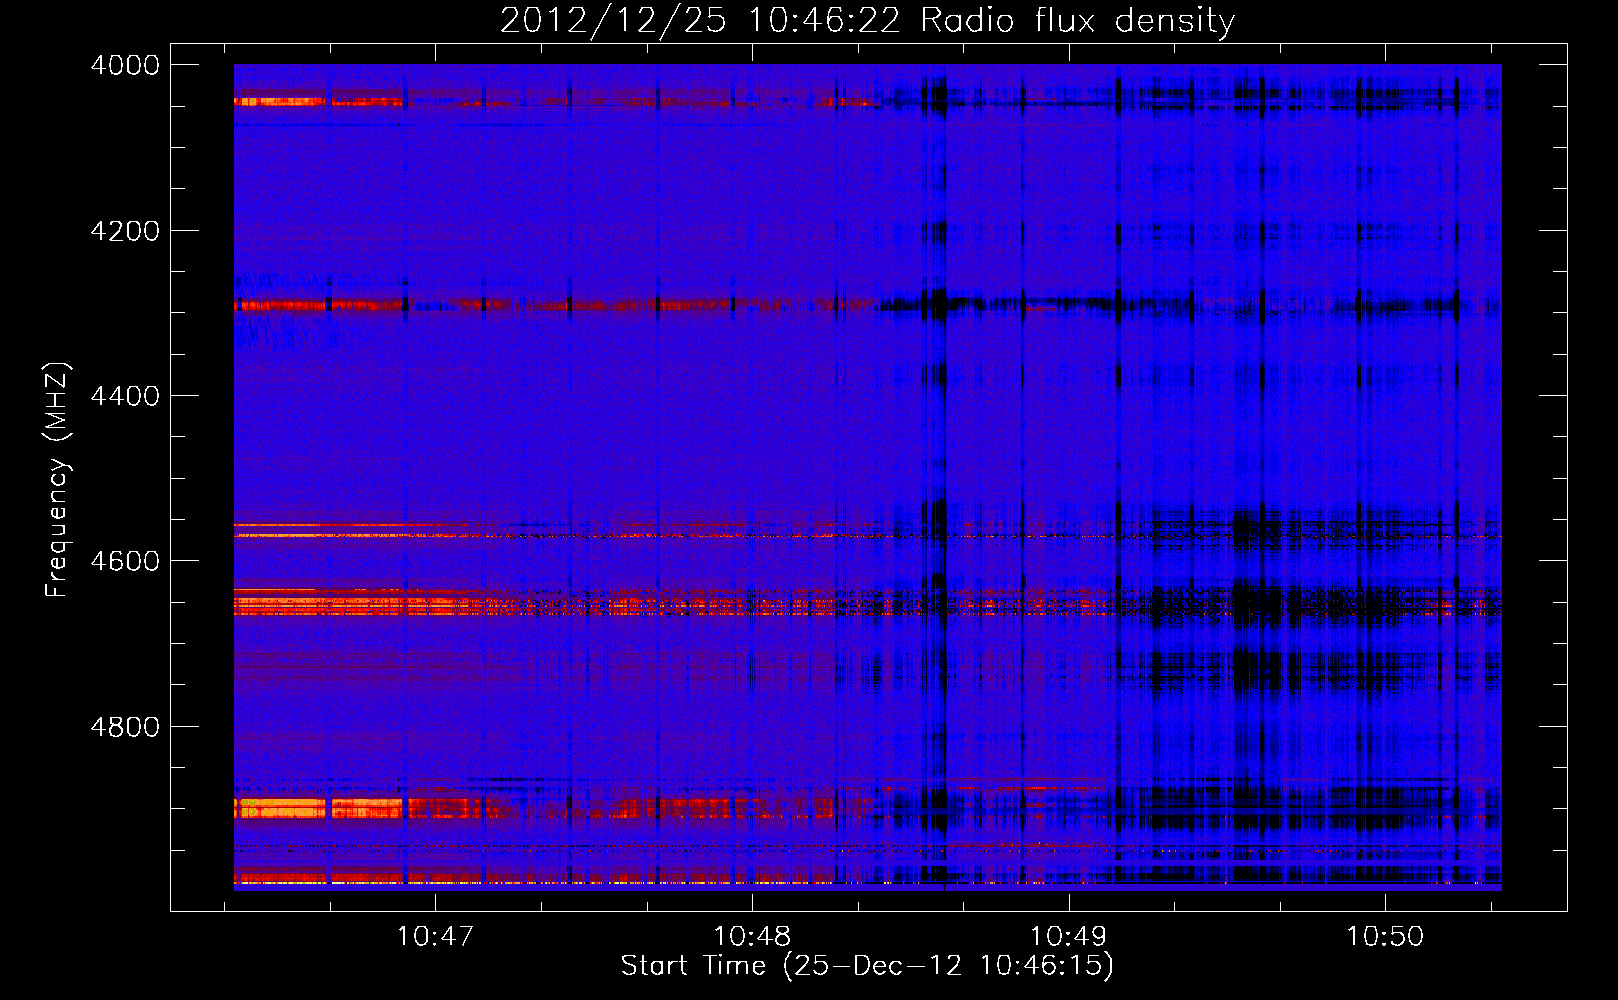Image resolution: width=1618 pixels, height=1000 pixels.
Task: Click the 4200 frequency axis label
Action: 125,231
